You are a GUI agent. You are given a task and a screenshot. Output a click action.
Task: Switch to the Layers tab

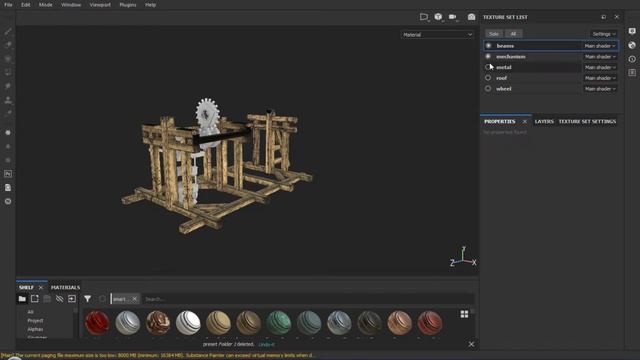[544, 122]
